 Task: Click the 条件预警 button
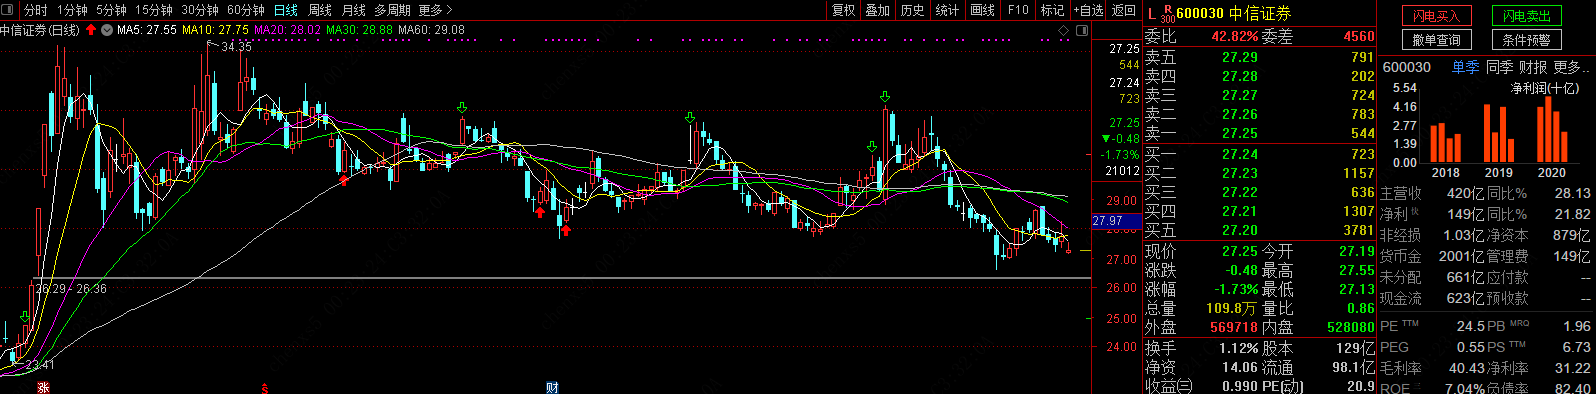click(x=1527, y=40)
